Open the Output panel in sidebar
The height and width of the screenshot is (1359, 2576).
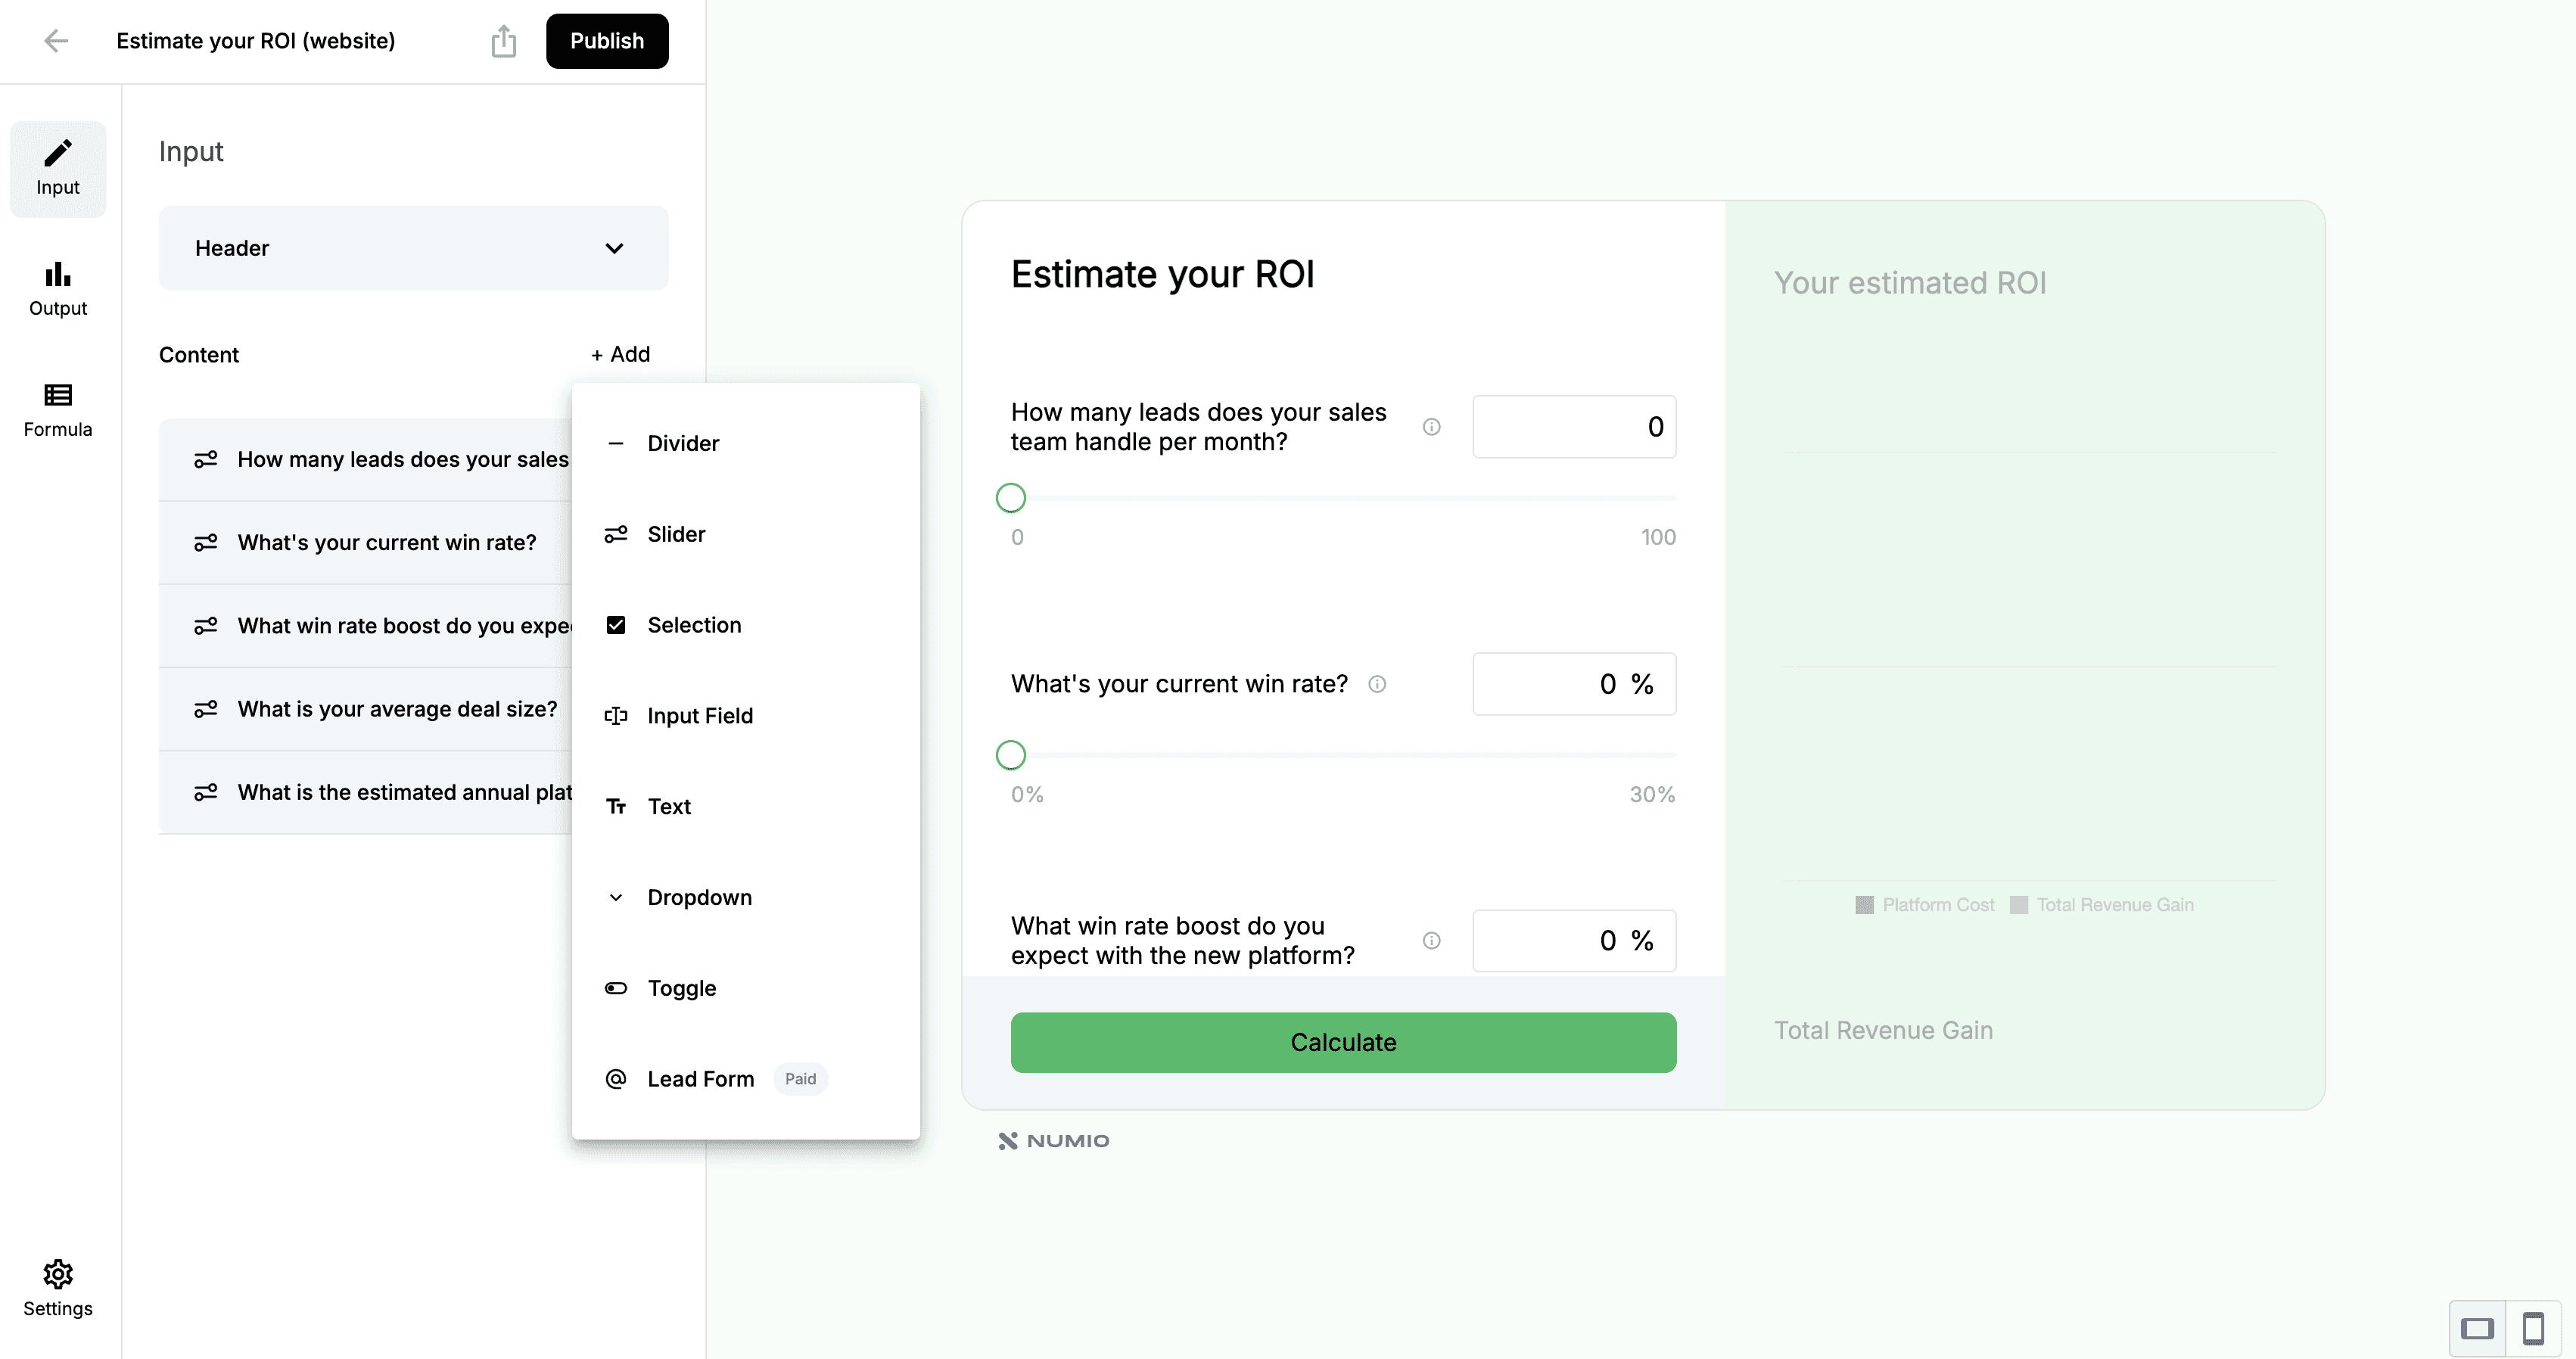click(x=58, y=289)
